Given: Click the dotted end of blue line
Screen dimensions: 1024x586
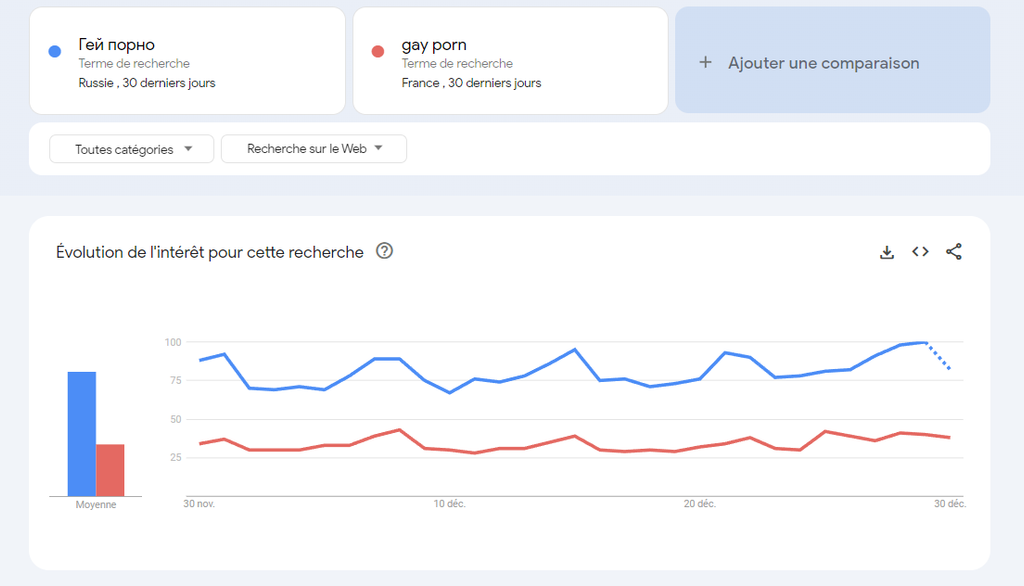Looking at the screenshot, I should click(940, 357).
